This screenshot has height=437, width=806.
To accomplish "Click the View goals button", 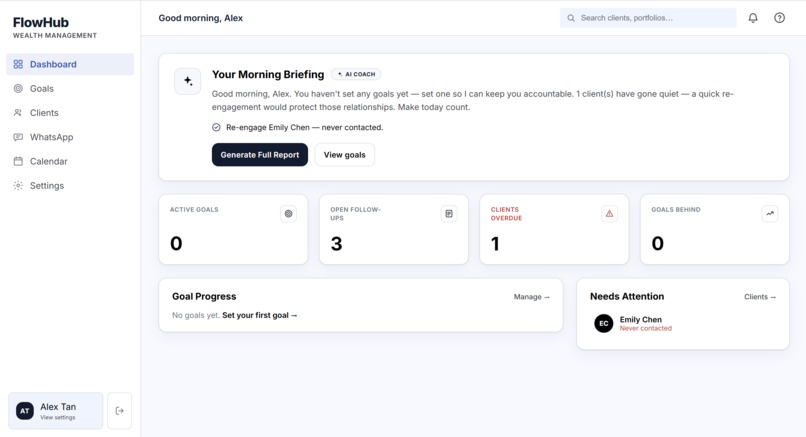I will pyautogui.click(x=344, y=155).
